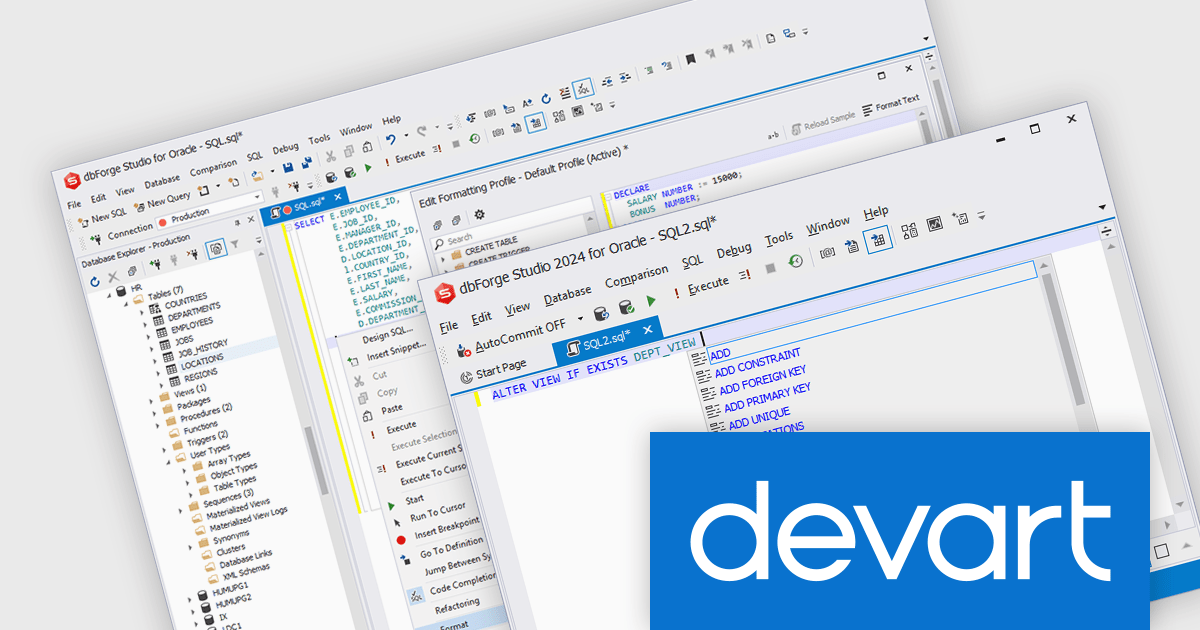1200x630 pixels.
Task: Click the schema diagram icon in front toolbar
Action: tap(909, 231)
